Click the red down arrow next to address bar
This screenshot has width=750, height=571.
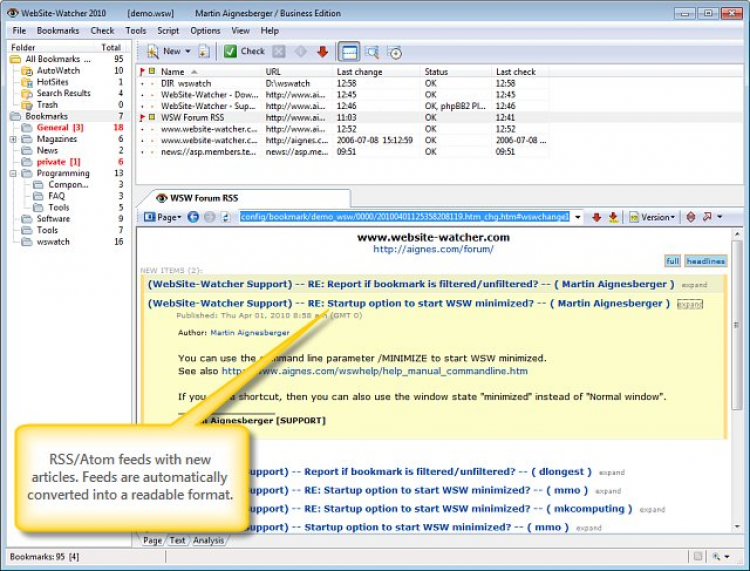coord(596,217)
